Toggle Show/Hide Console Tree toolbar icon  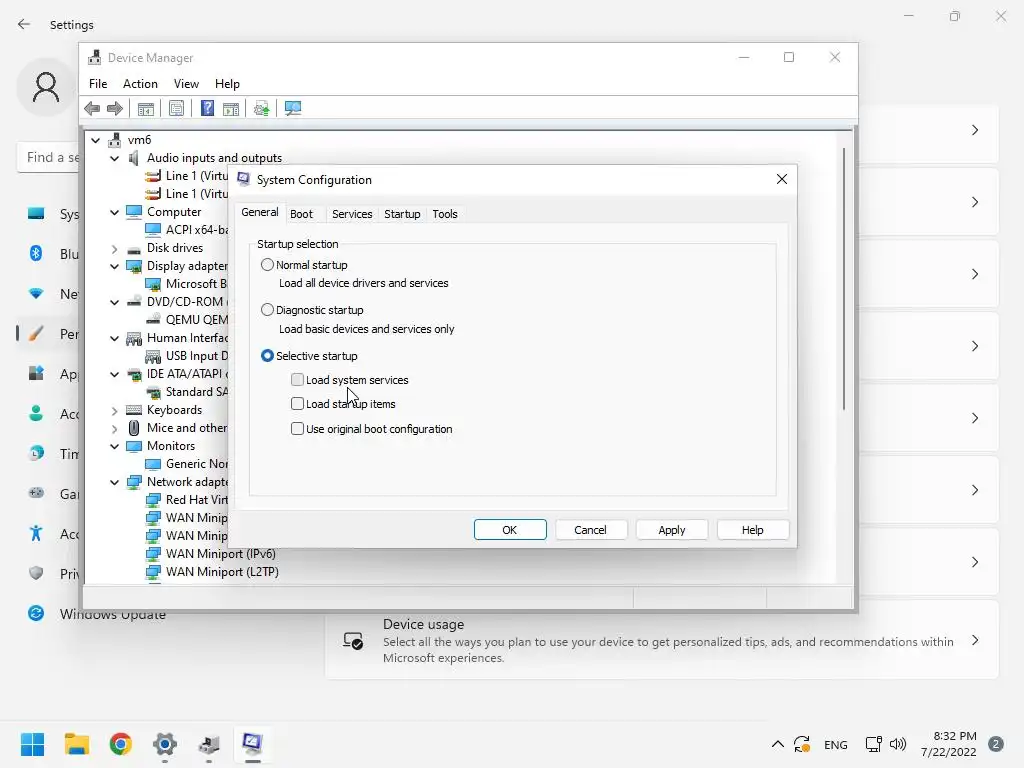tap(146, 108)
